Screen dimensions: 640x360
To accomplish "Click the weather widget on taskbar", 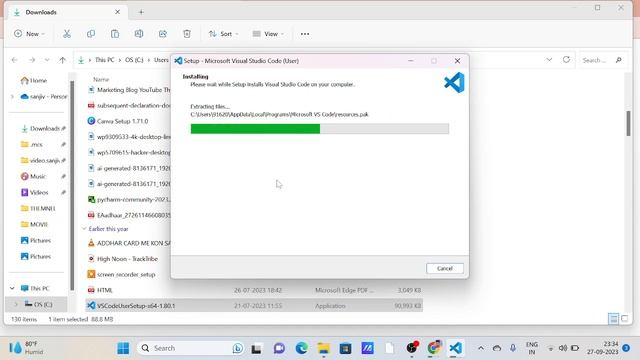I will click(x=26, y=348).
